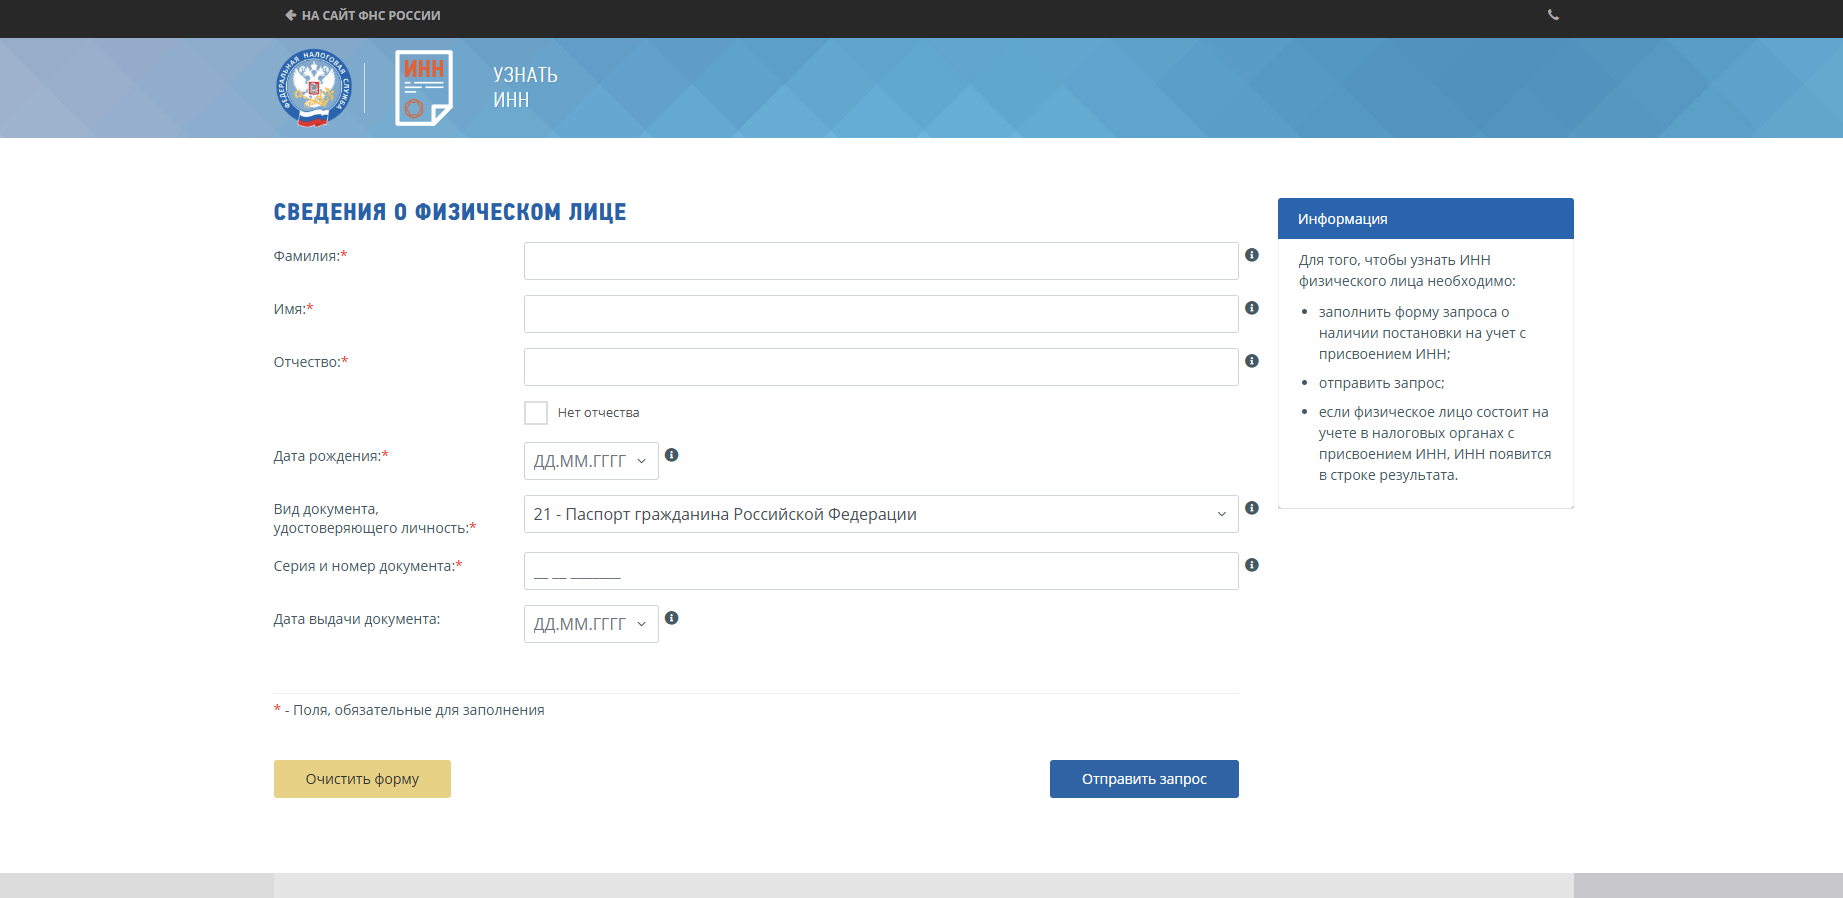Image resolution: width=1843 pixels, height=898 pixels.
Task: Click info icon next to Отчество field
Action: pos(1252,361)
